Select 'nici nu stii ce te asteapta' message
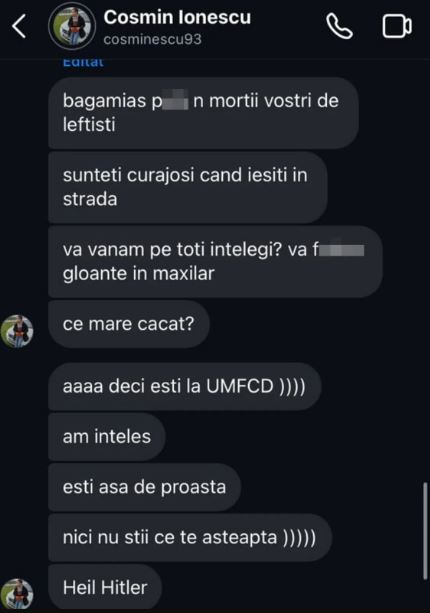The width and height of the screenshot is (430, 613). click(190, 538)
